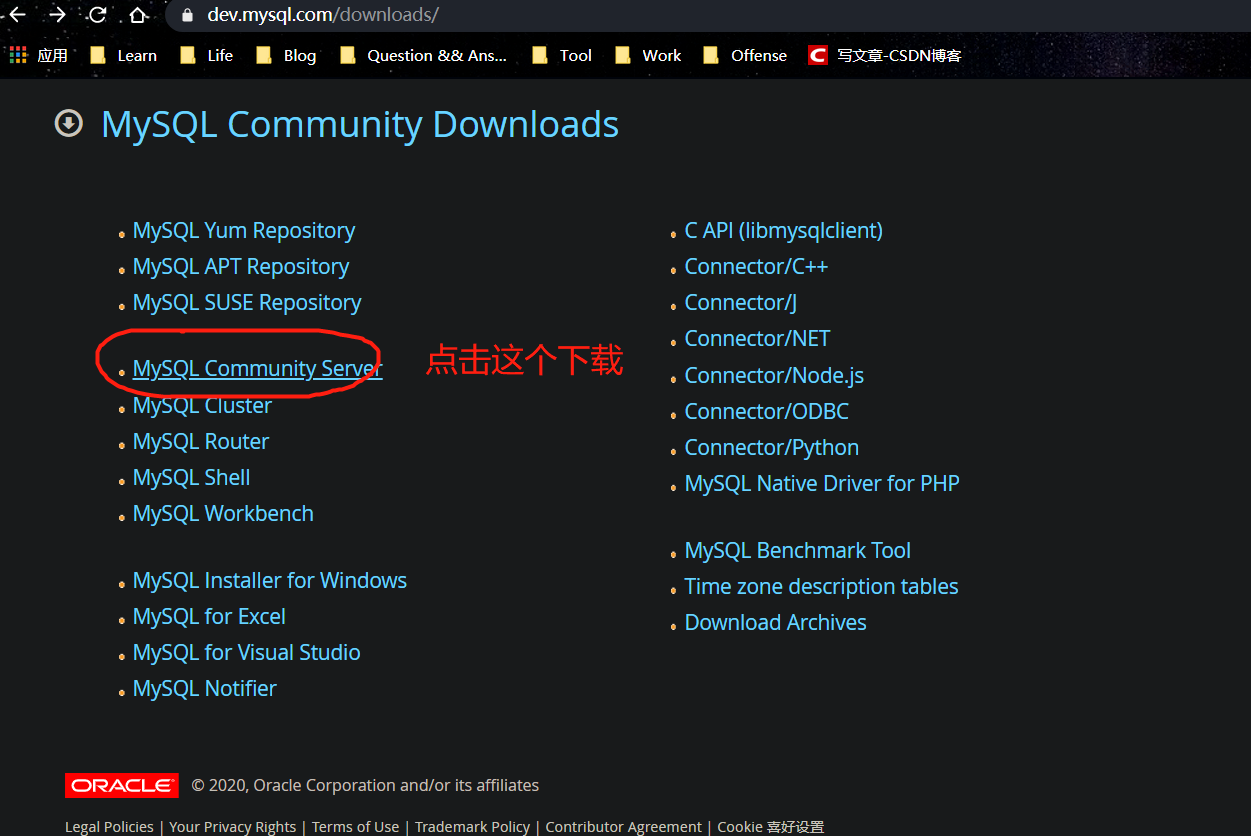Viewport: 1251px width, 836px height.
Task: Open Trademark Policy footer link
Action: coord(472,827)
